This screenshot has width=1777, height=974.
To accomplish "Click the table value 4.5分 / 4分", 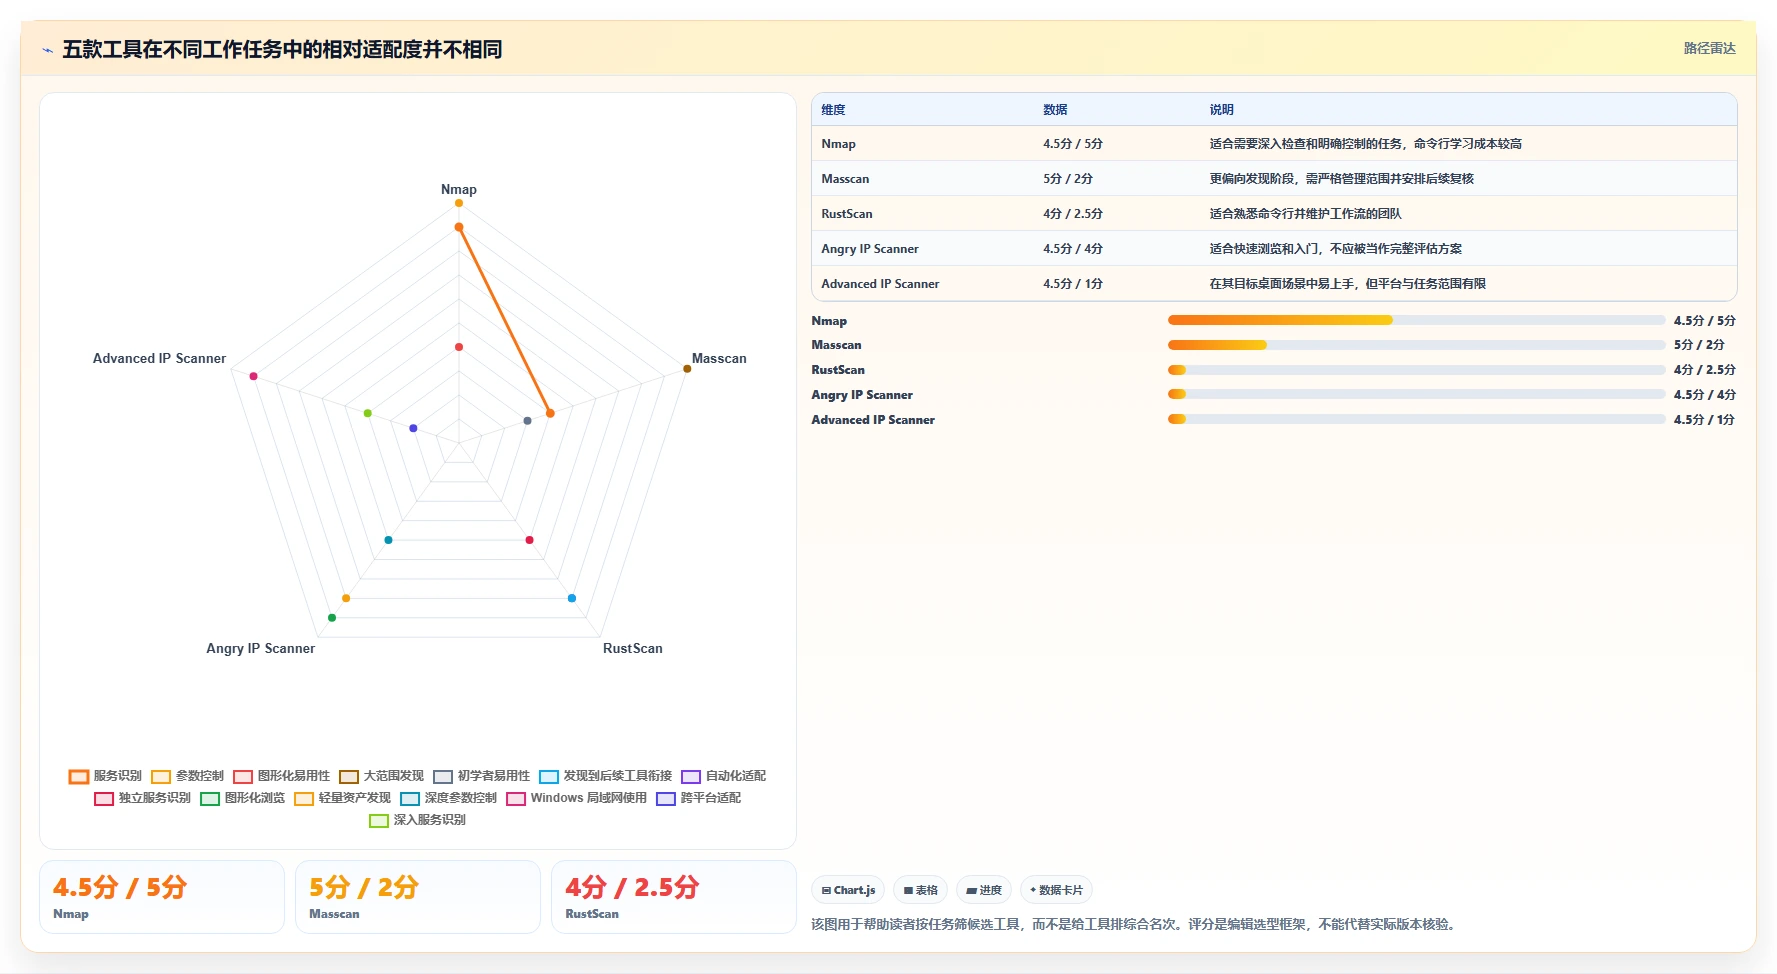I will (x=1072, y=249).
